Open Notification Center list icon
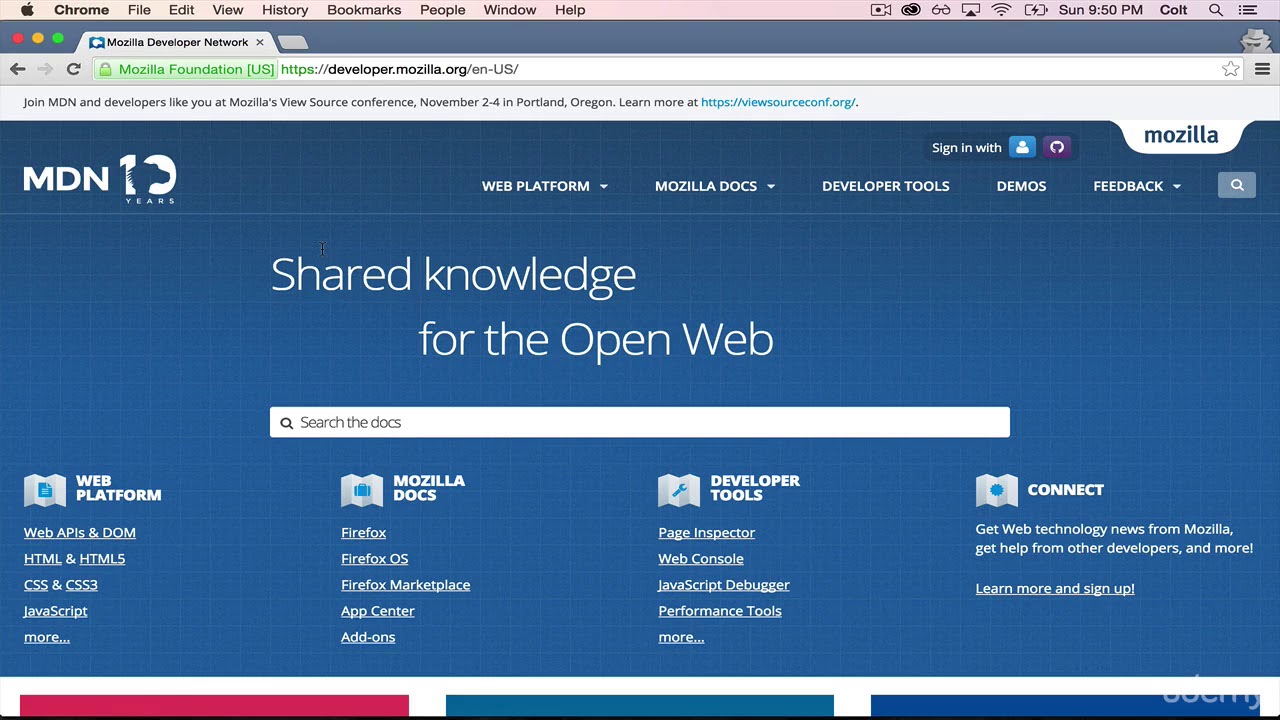Screen dimensions: 1280x720 (x=1247, y=10)
